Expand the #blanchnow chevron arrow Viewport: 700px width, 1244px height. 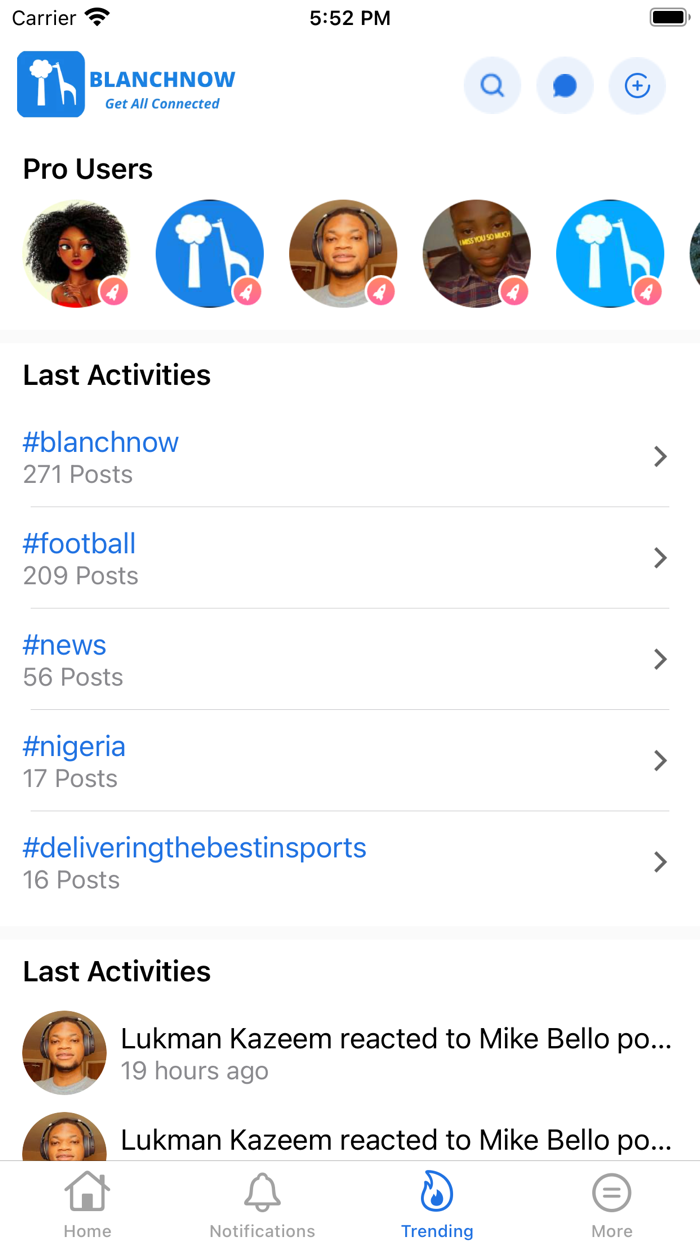[x=660, y=457]
